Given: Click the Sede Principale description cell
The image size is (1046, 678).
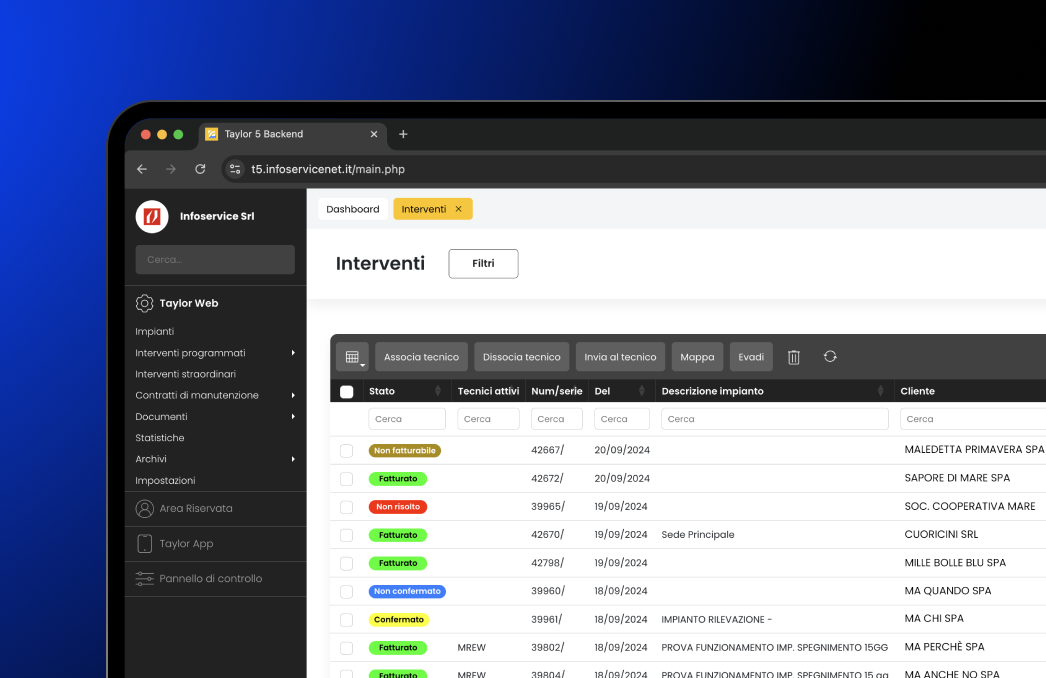Looking at the screenshot, I should (698, 535).
